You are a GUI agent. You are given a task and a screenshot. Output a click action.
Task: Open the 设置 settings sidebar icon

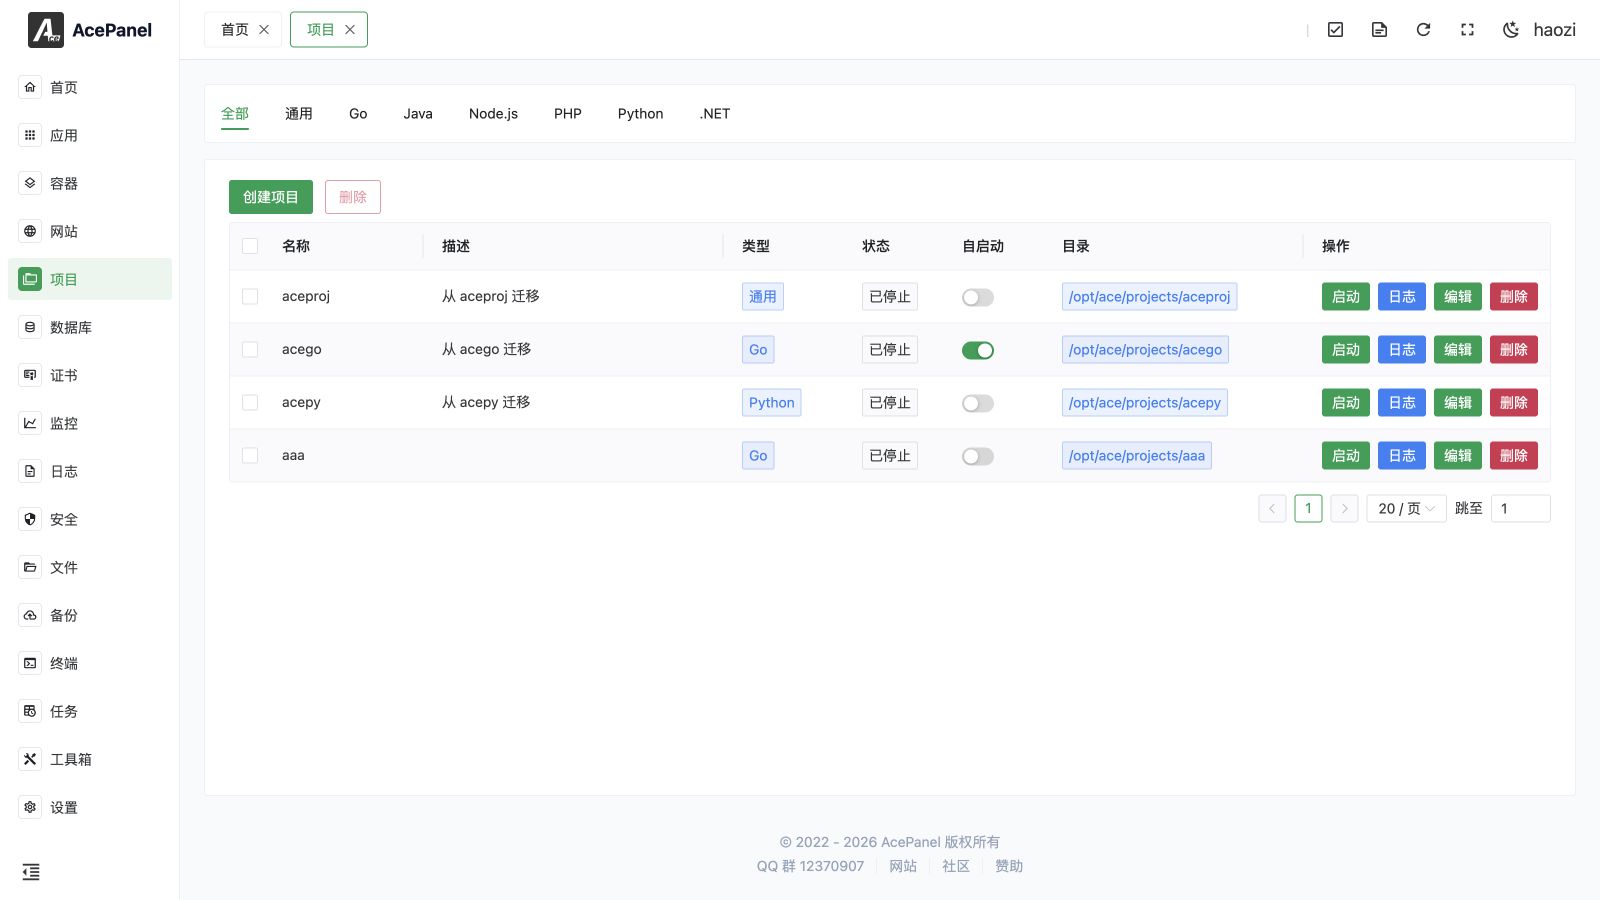[x=30, y=807]
